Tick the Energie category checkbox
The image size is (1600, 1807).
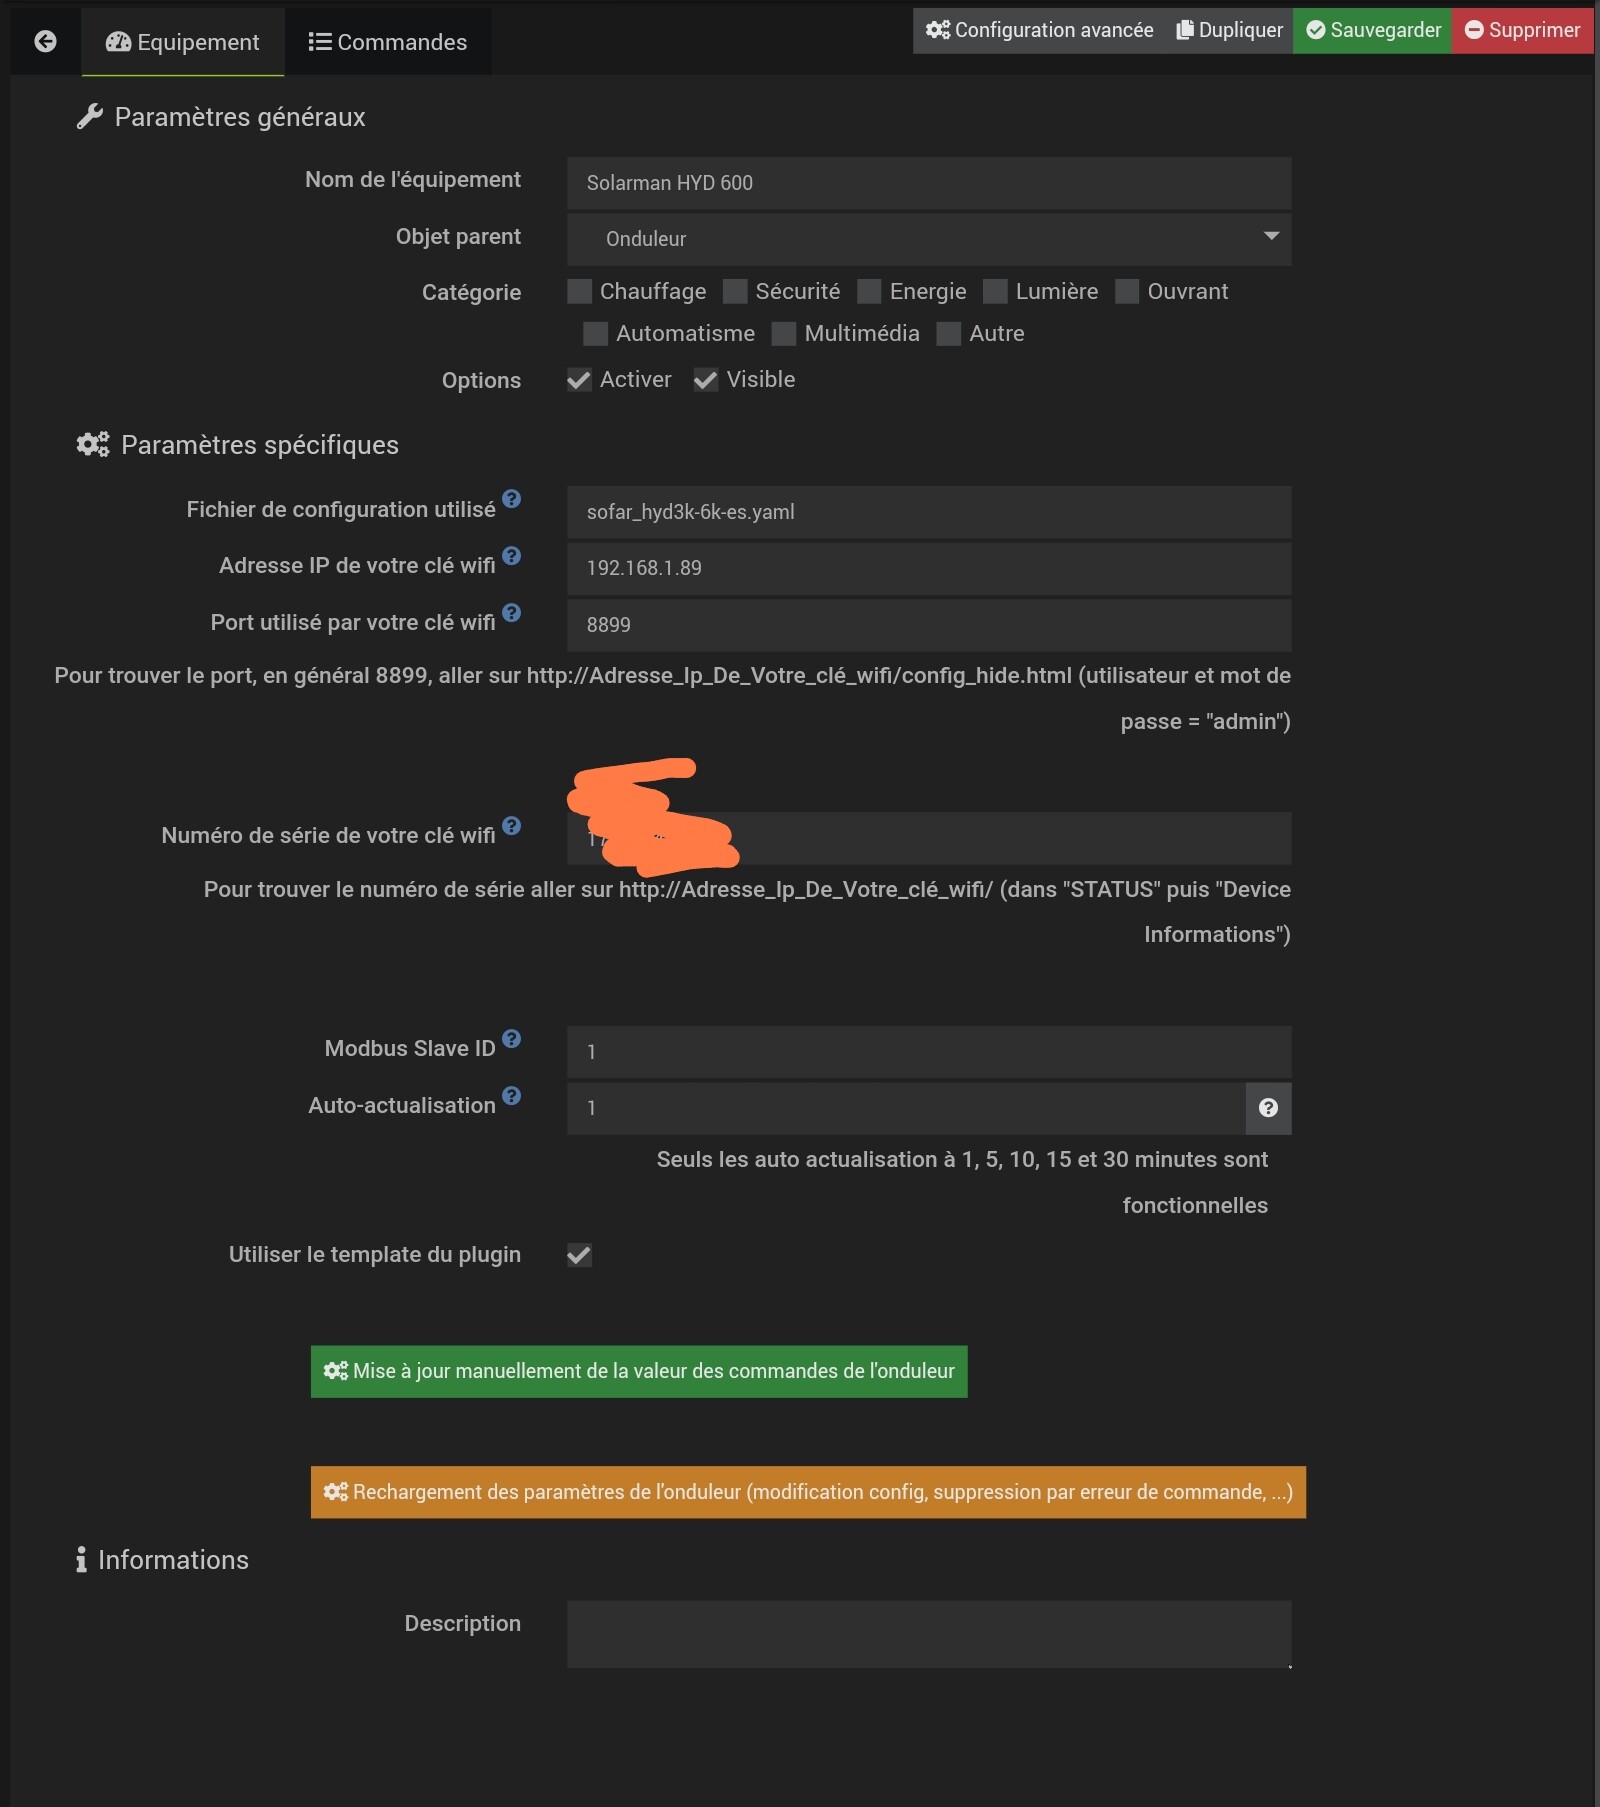click(x=870, y=292)
